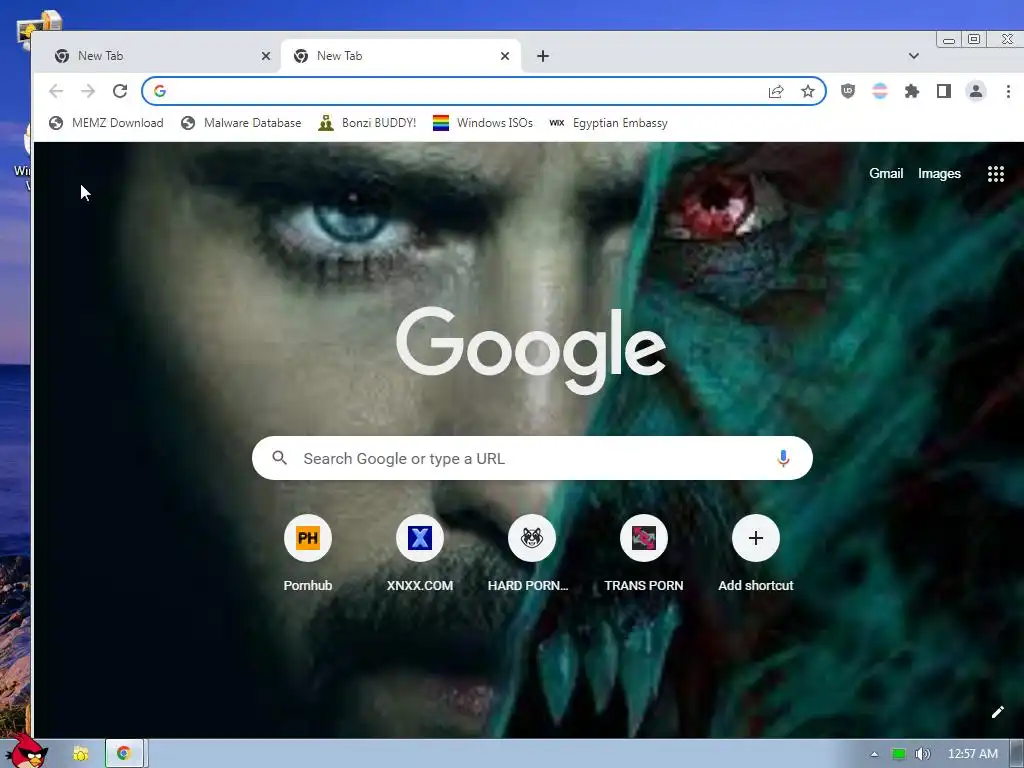Open Malware Database bookmark
The height and width of the screenshot is (768, 1024).
[x=241, y=123]
